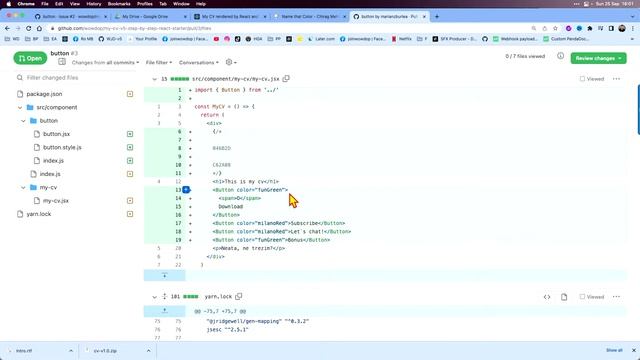The height and width of the screenshot is (360, 640).
Task: Select yarn.lock in the file tree
Action: [38, 214]
